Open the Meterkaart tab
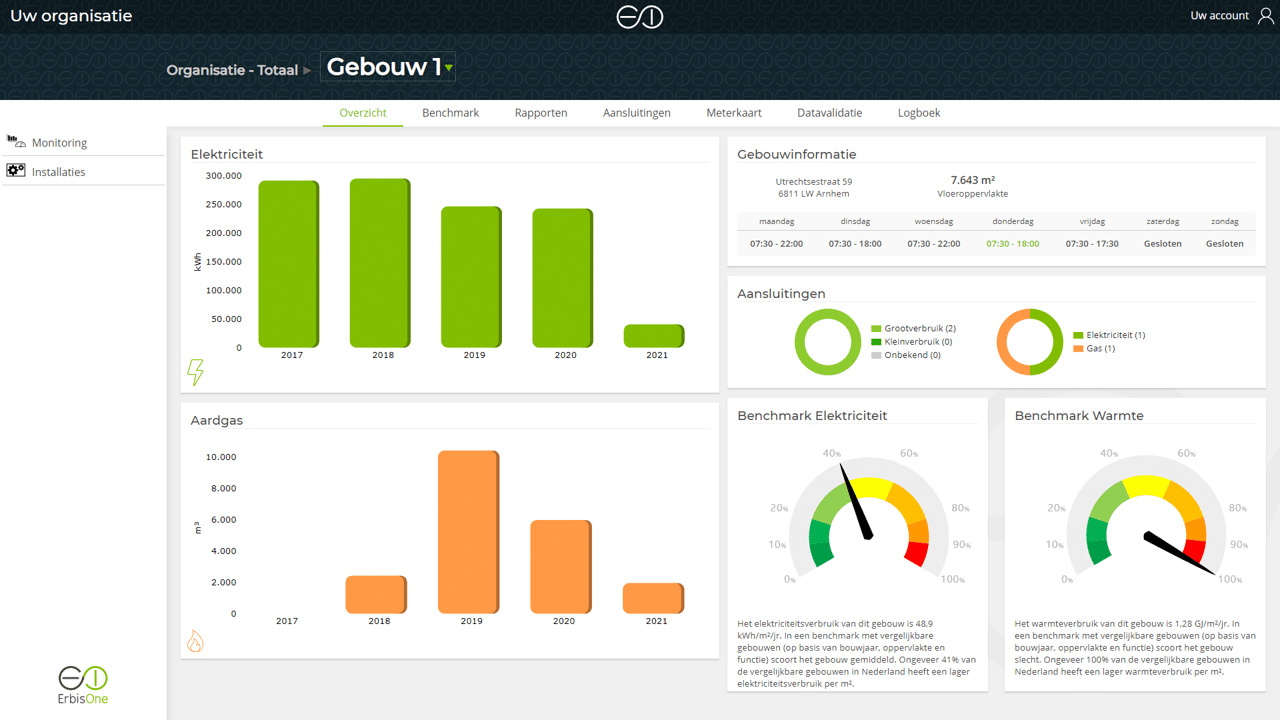This screenshot has width=1280, height=720. [x=733, y=113]
